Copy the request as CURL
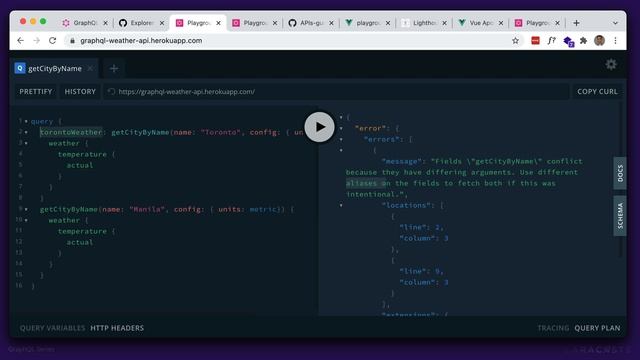This screenshot has width=640, height=360. click(597, 91)
